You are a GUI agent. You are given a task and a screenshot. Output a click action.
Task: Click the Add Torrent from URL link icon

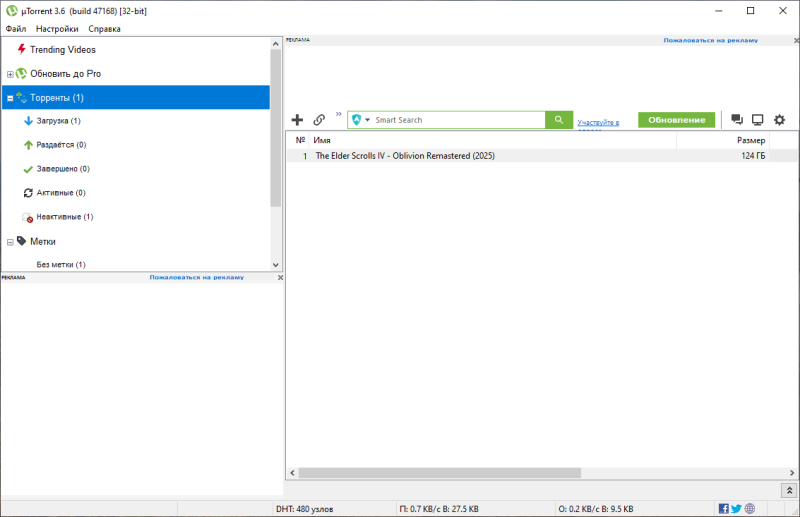(x=319, y=120)
